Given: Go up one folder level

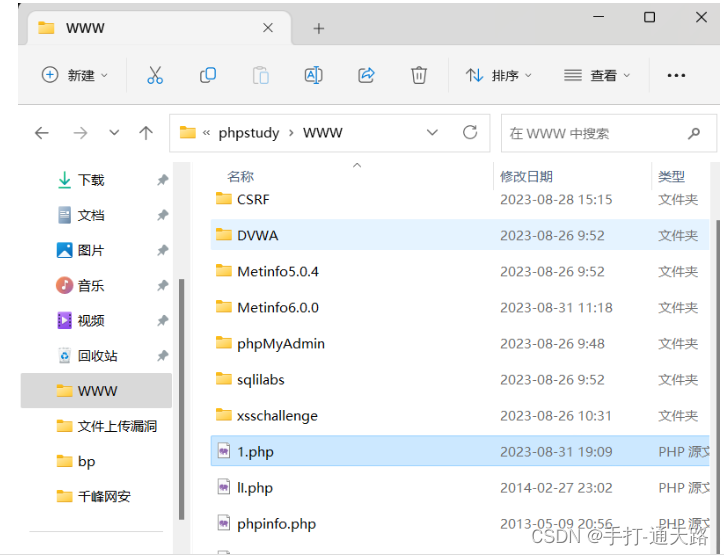Looking at the screenshot, I should click(146, 133).
